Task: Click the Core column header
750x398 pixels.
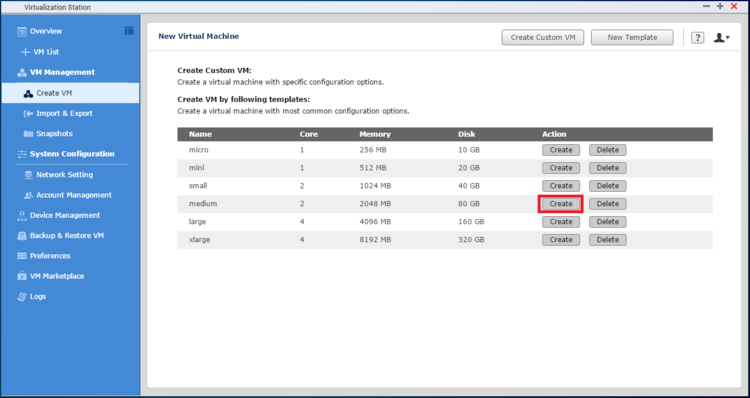Action: pos(309,134)
